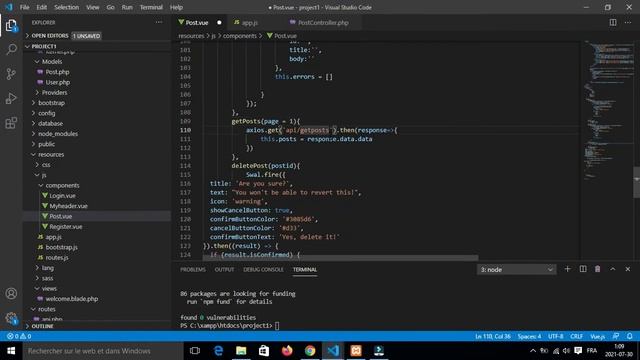
Task: Collapse the components folder
Action: 62,185
